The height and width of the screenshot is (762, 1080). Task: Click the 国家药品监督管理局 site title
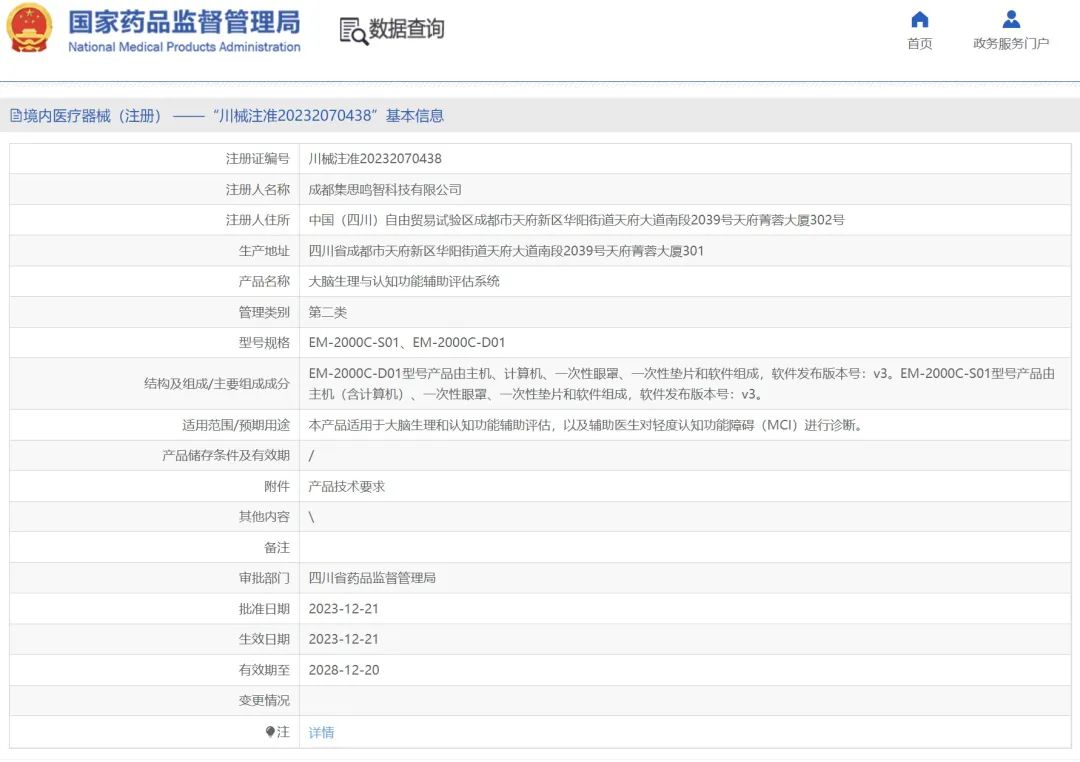(184, 22)
